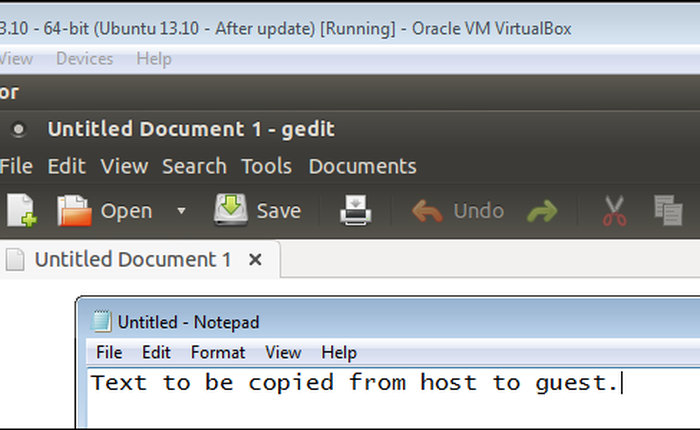The image size is (700, 430).
Task: Click the Open folder icon
Action: coord(74,210)
